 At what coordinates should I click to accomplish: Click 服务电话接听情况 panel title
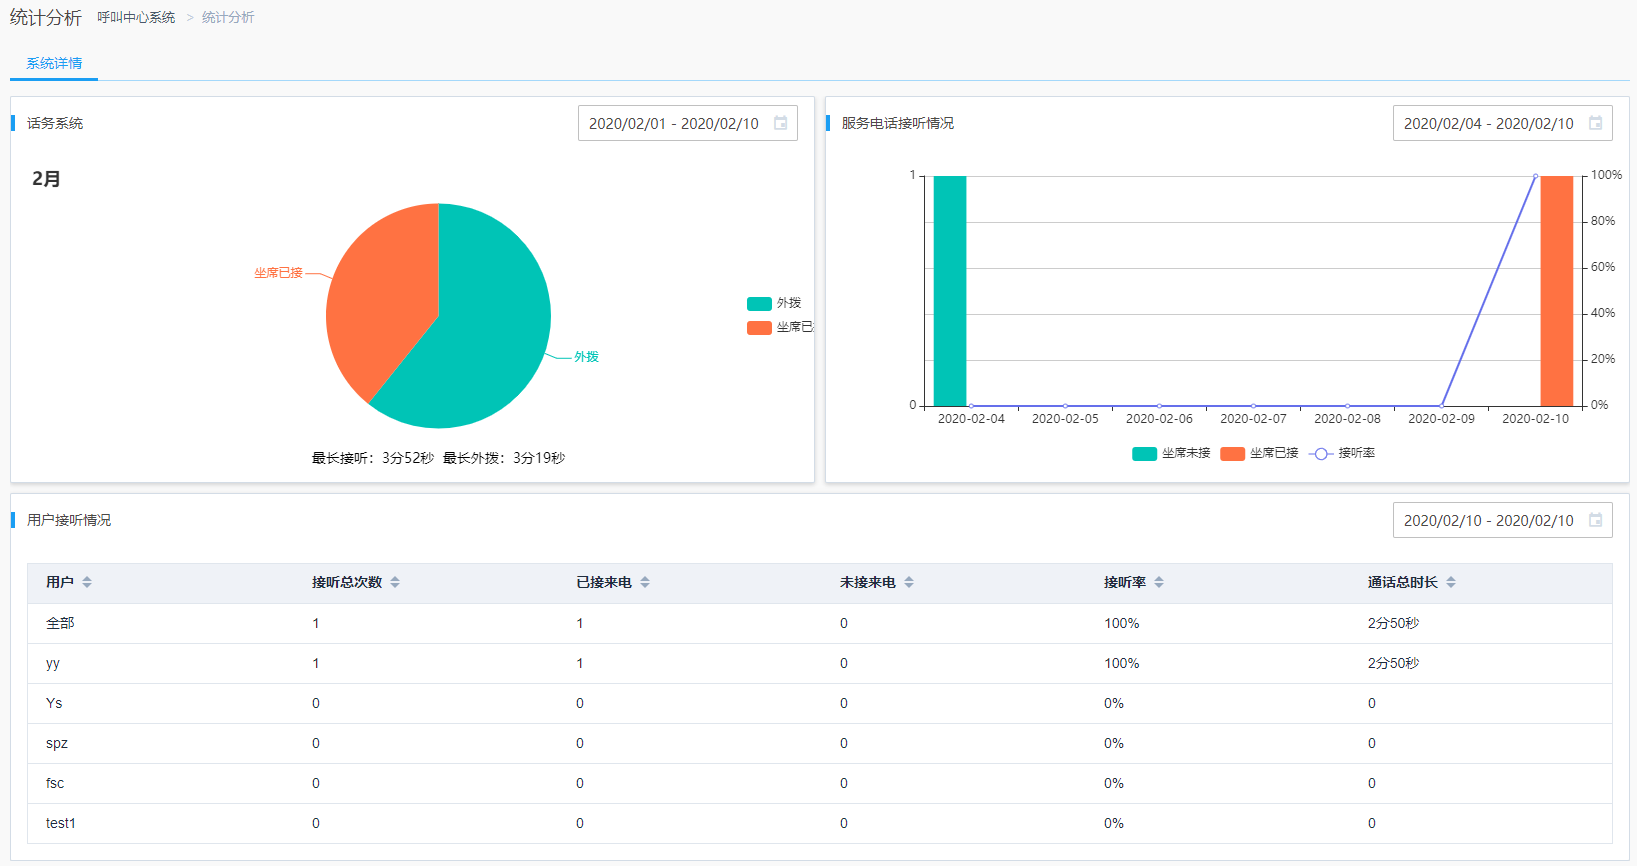click(x=898, y=123)
